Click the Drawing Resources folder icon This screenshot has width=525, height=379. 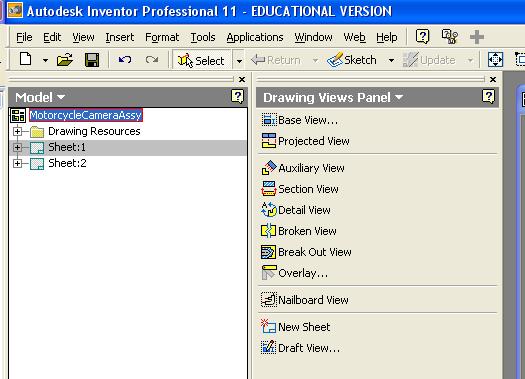pos(37,132)
